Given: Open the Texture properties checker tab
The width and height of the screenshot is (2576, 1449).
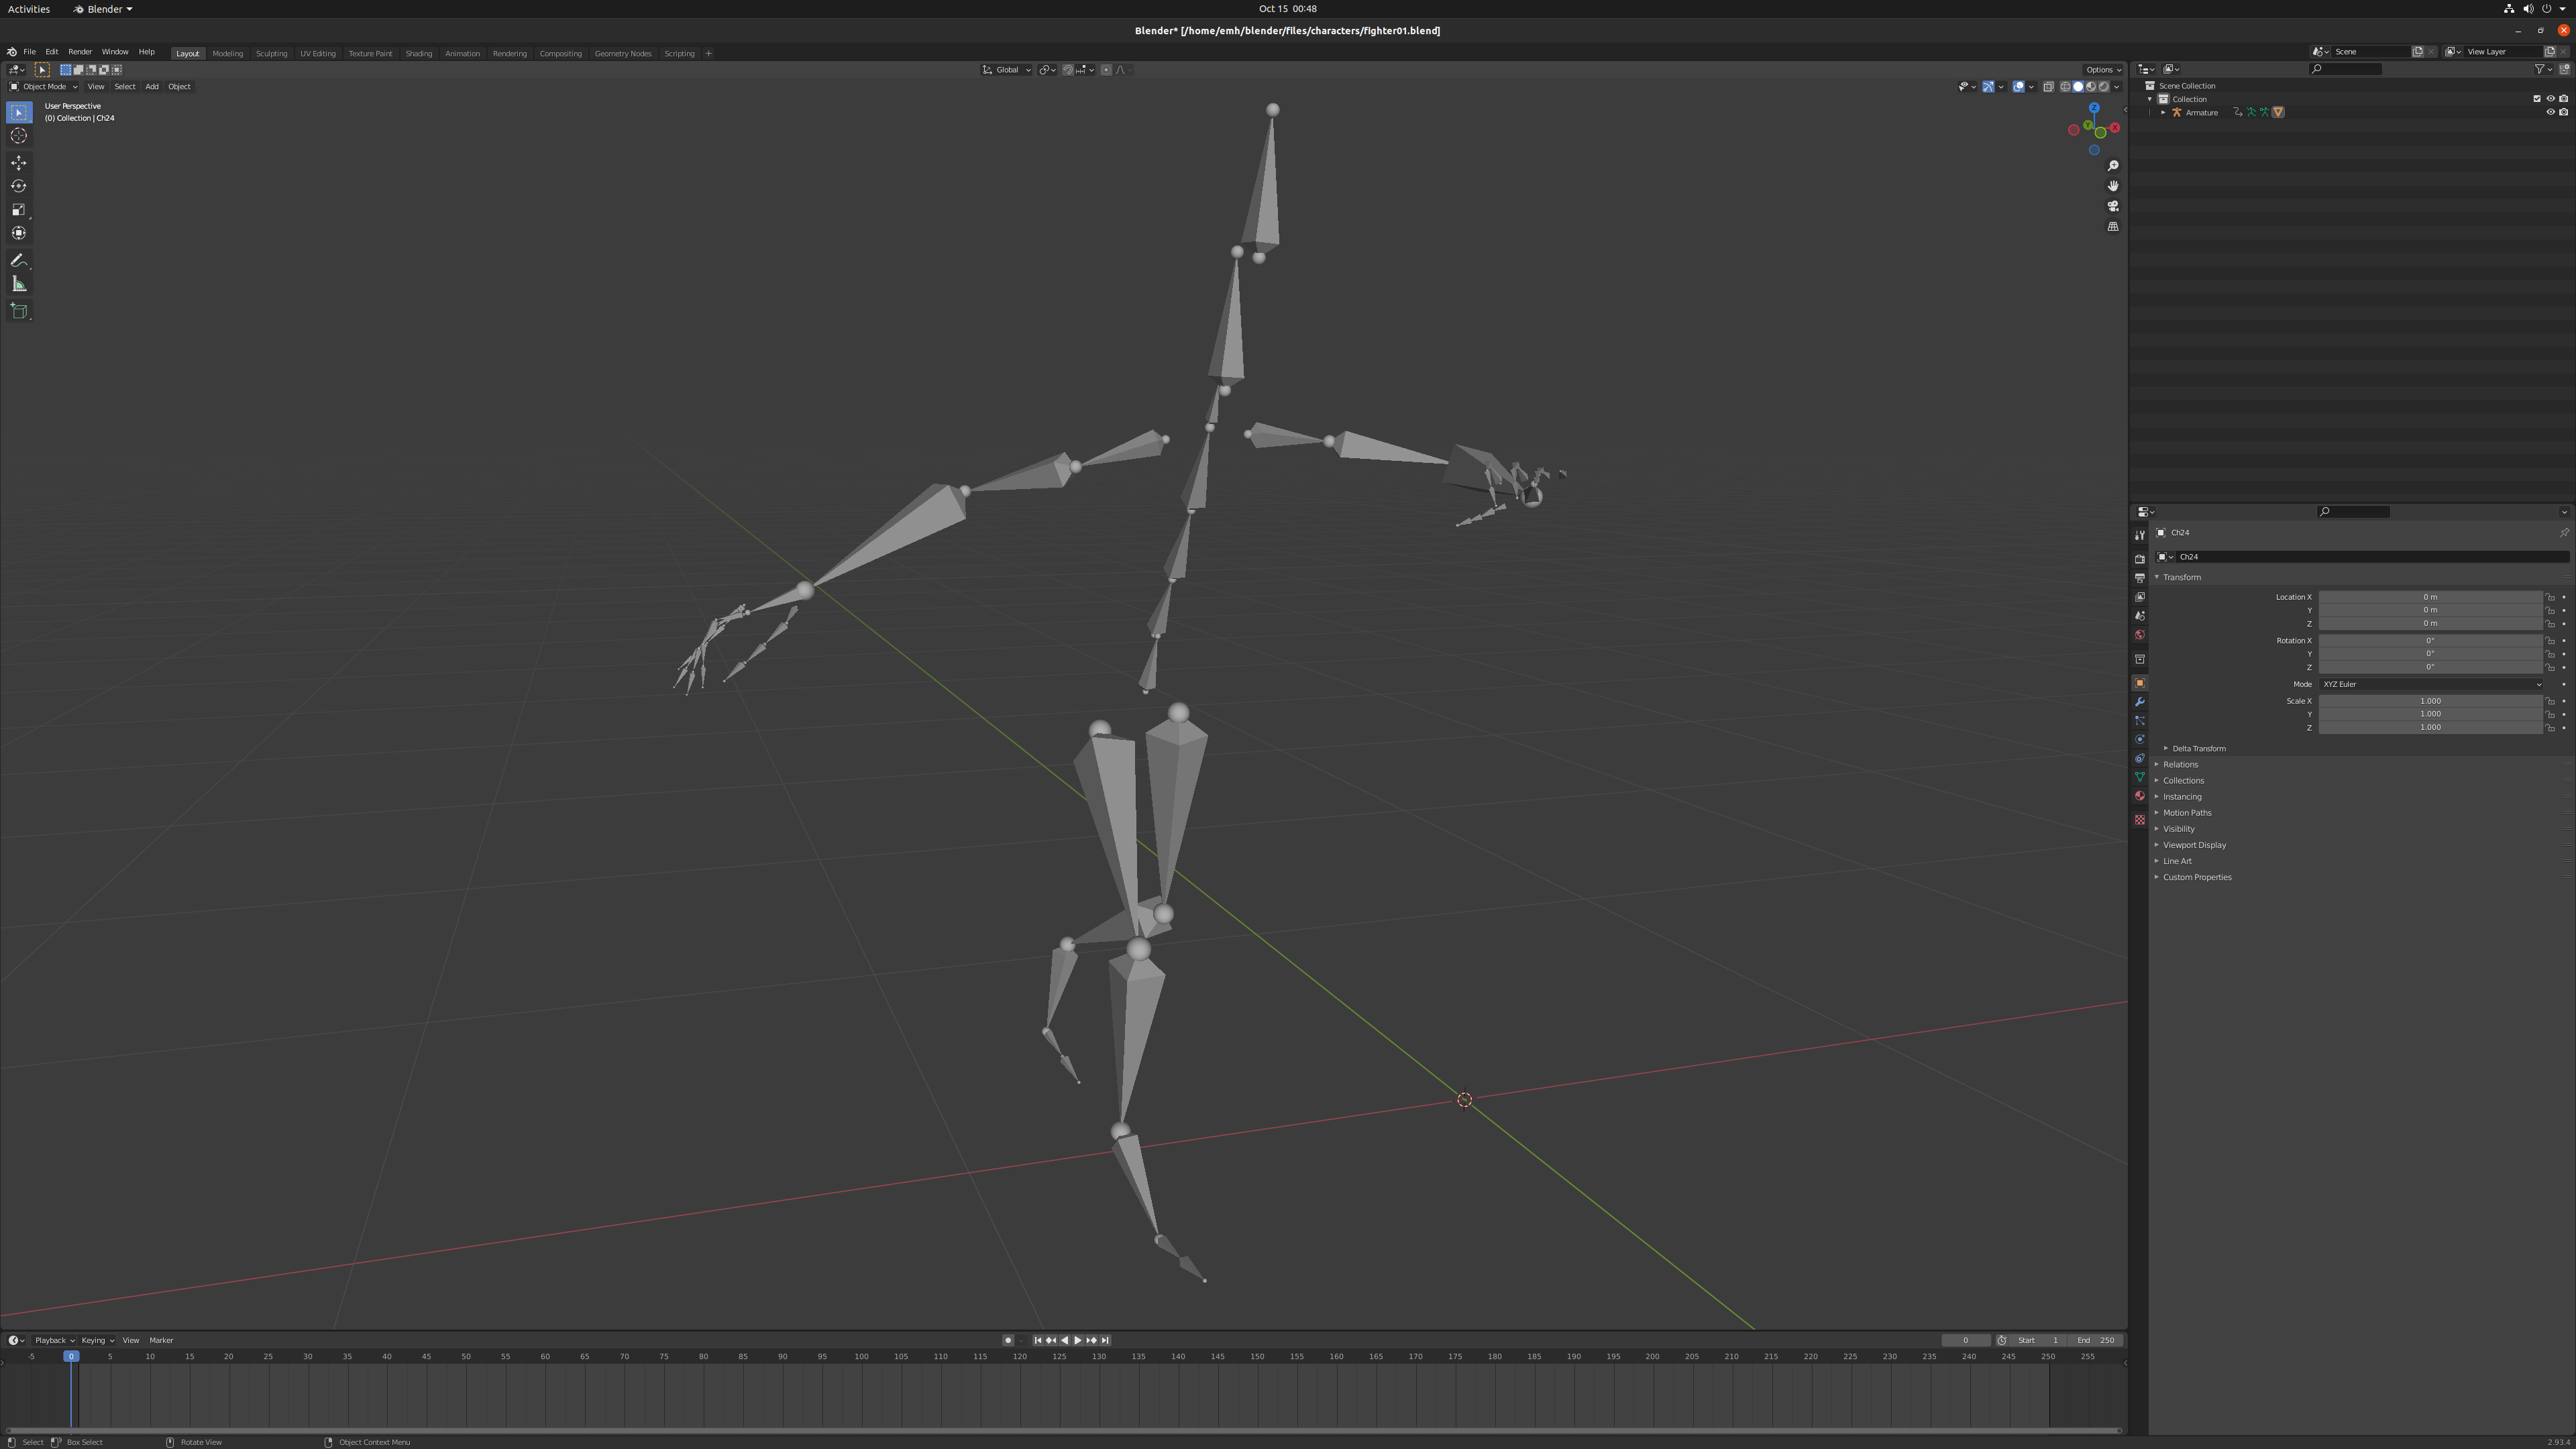Looking at the screenshot, I should [2139, 820].
